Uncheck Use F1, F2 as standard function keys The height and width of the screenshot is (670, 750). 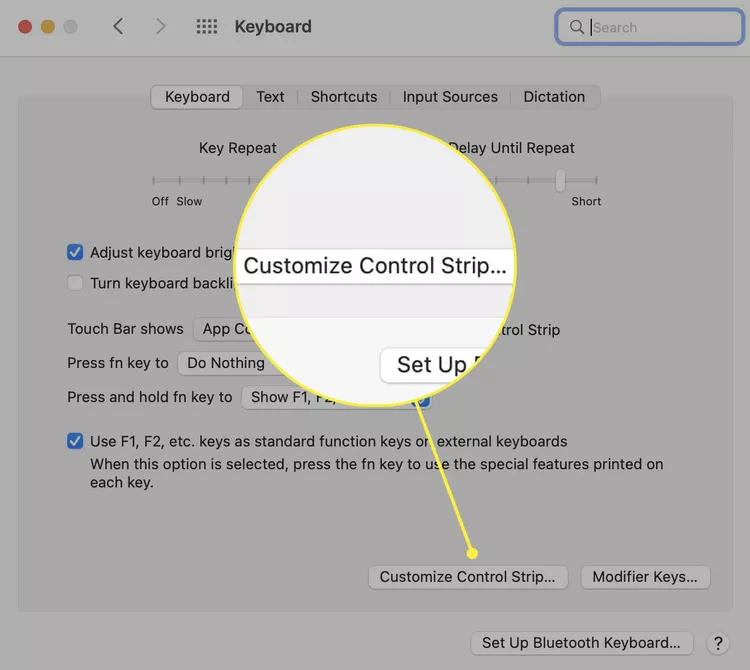tap(75, 441)
